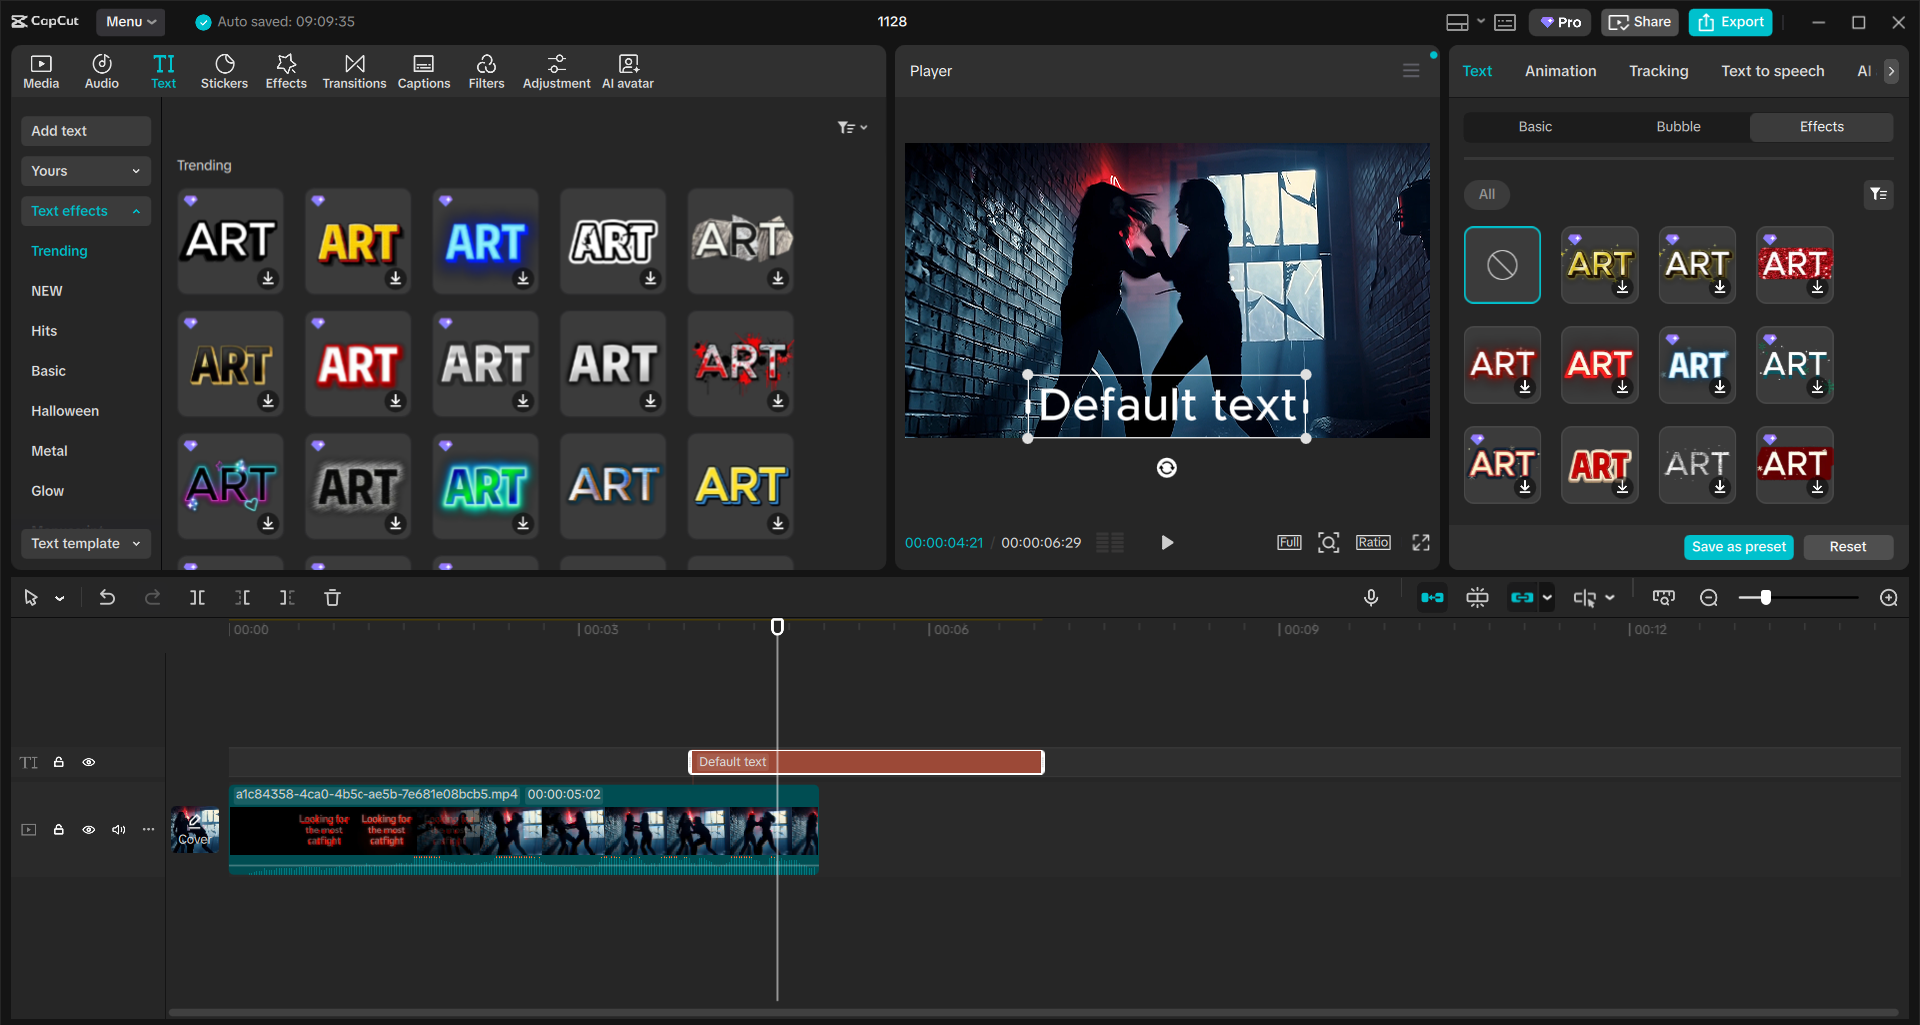Start voiceover recording from the timeline toolbar

coord(1370,597)
